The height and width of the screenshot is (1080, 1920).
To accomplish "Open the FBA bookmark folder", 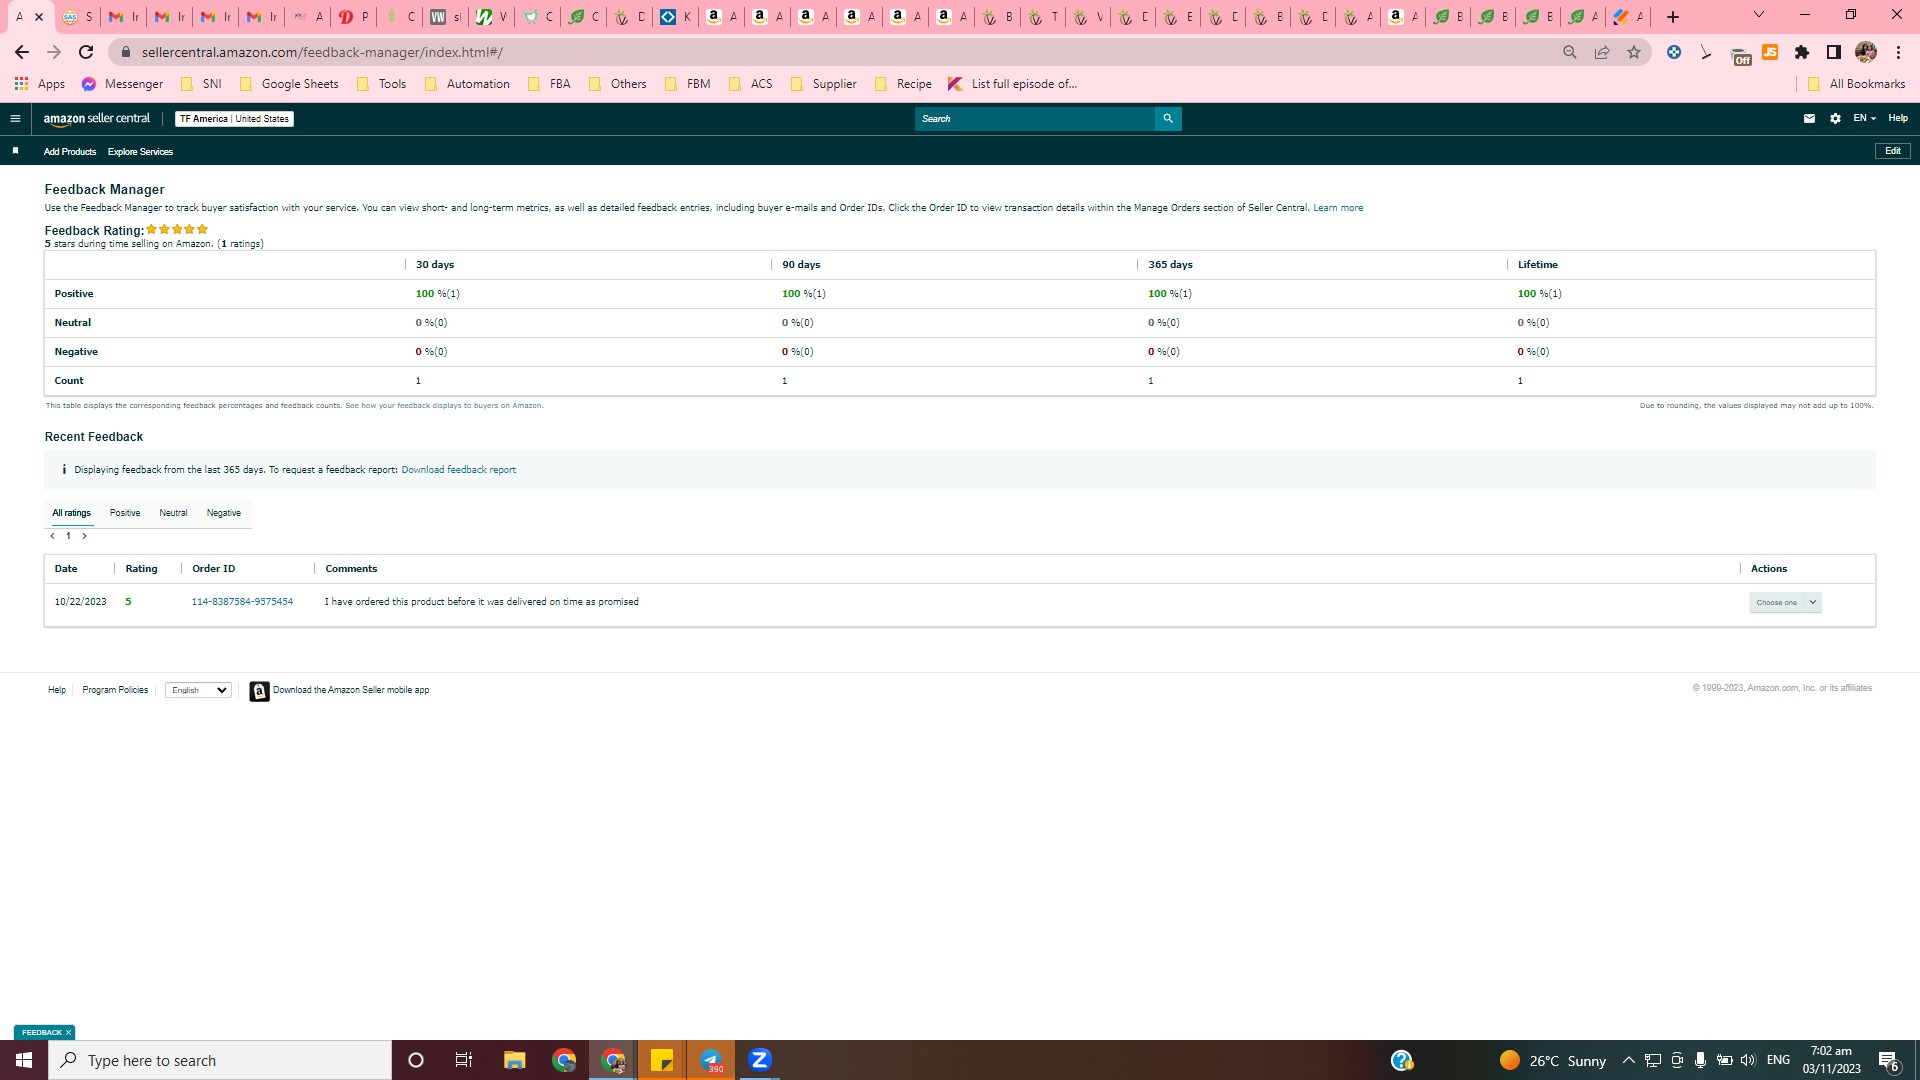I will tap(549, 84).
